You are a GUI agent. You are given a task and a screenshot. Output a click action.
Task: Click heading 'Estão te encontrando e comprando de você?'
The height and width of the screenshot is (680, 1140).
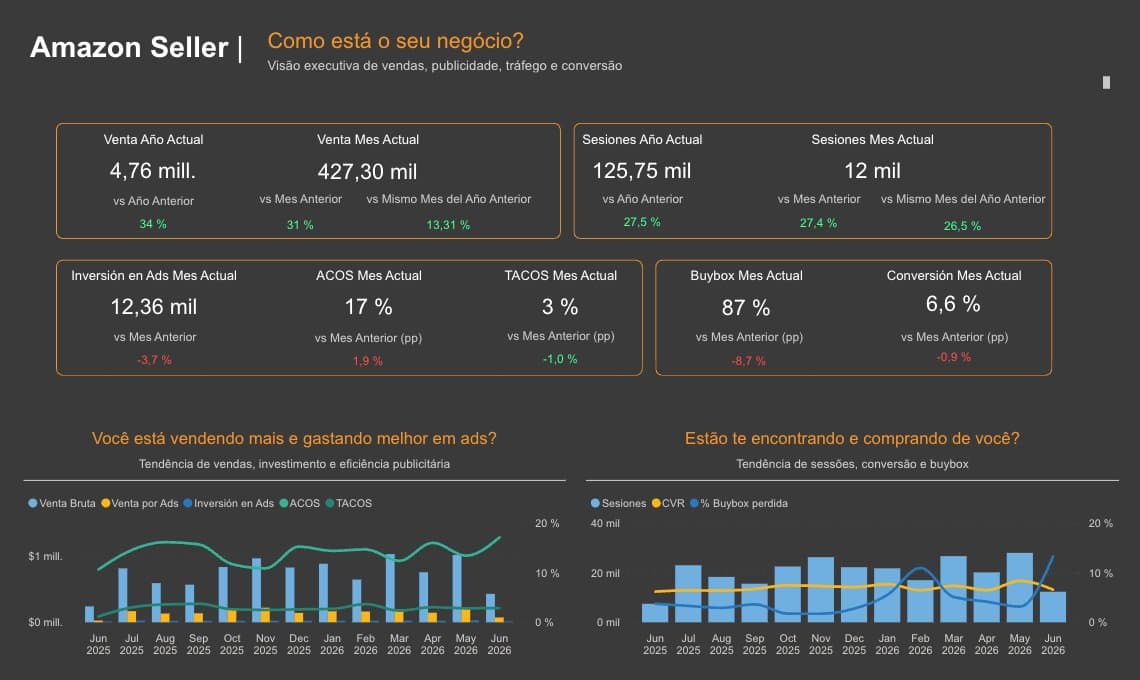point(852,439)
